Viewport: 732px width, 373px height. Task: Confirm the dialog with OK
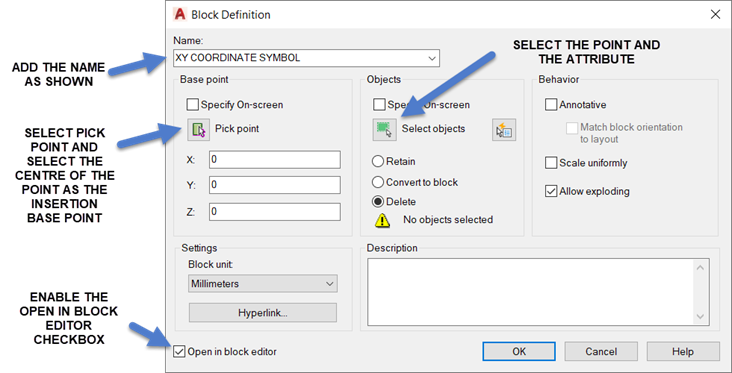click(x=519, y=352)
